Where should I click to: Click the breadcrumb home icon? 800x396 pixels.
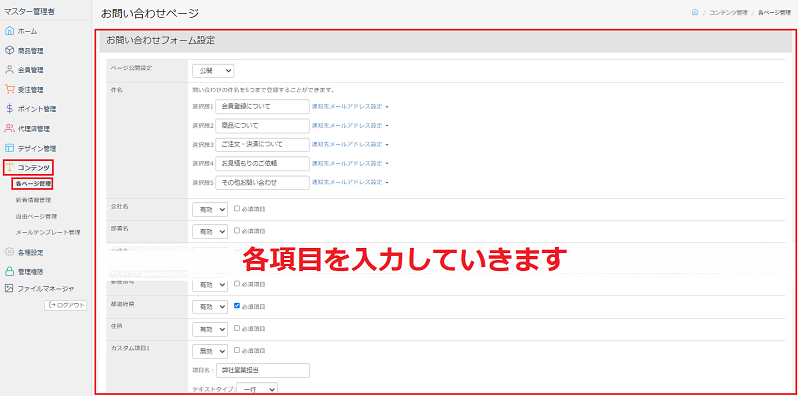pos(694,12)
